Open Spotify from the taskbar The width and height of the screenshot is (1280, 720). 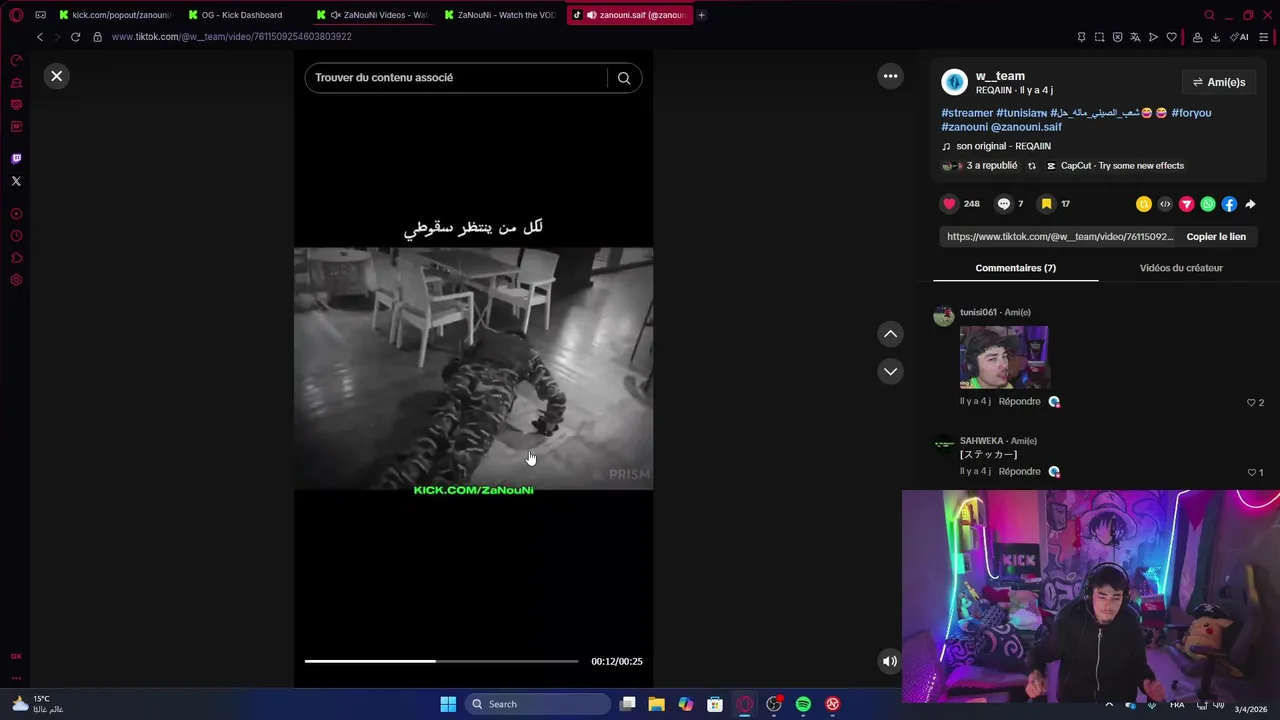click(x=803, y=704)
